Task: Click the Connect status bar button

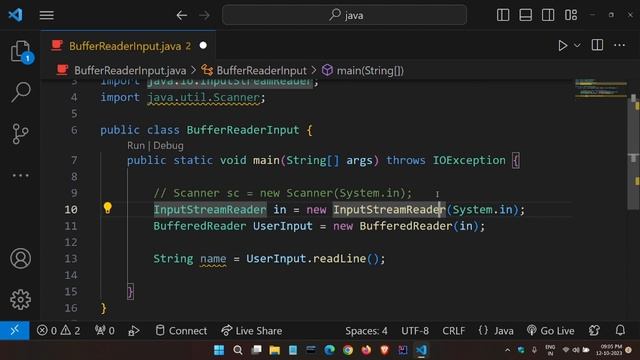Action: pos(181,331)
